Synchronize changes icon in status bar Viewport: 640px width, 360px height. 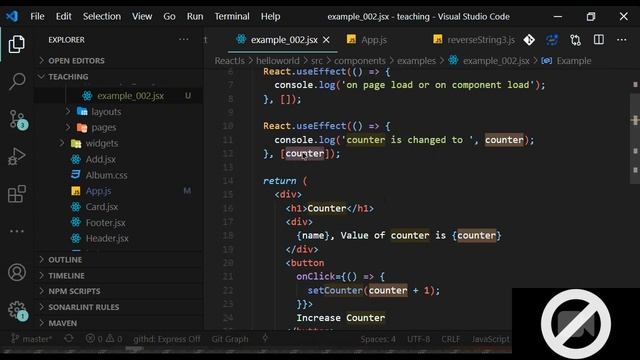point(69,339)
